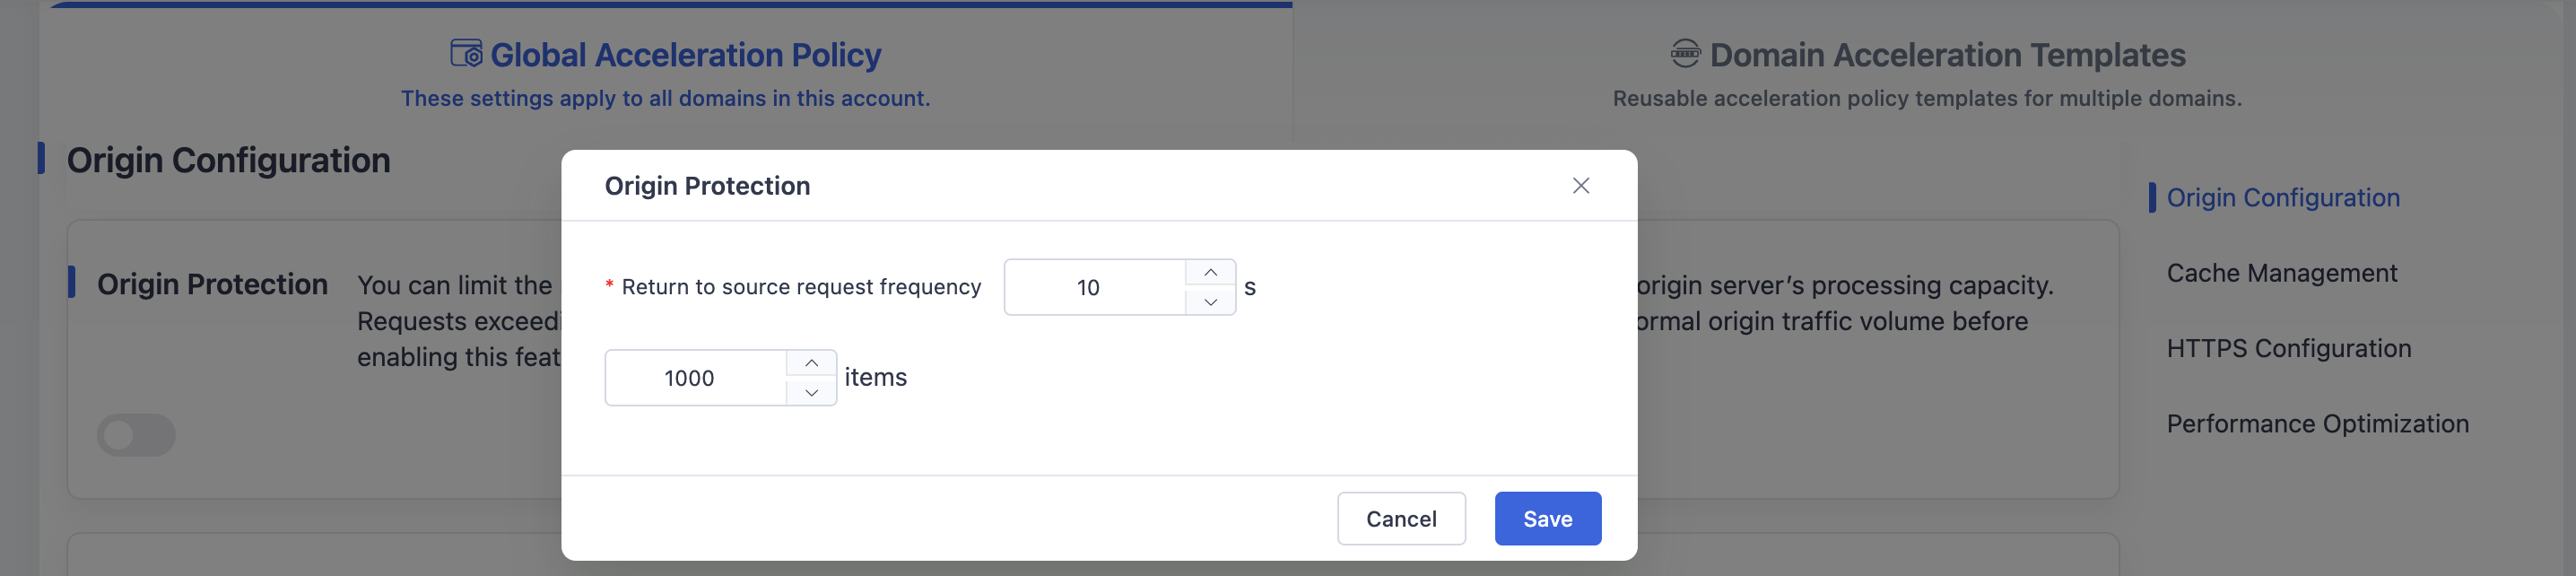Decrease the frequency seconds value
The image size is (2576, 576).
click(1210, 302)
